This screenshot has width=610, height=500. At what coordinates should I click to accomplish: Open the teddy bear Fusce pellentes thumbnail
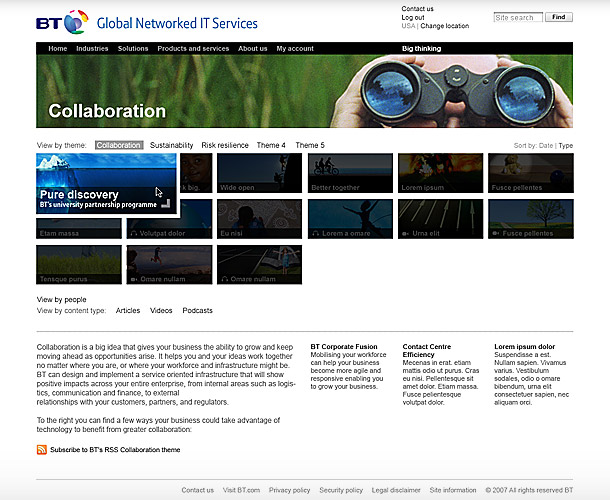(x=531, y=173)
